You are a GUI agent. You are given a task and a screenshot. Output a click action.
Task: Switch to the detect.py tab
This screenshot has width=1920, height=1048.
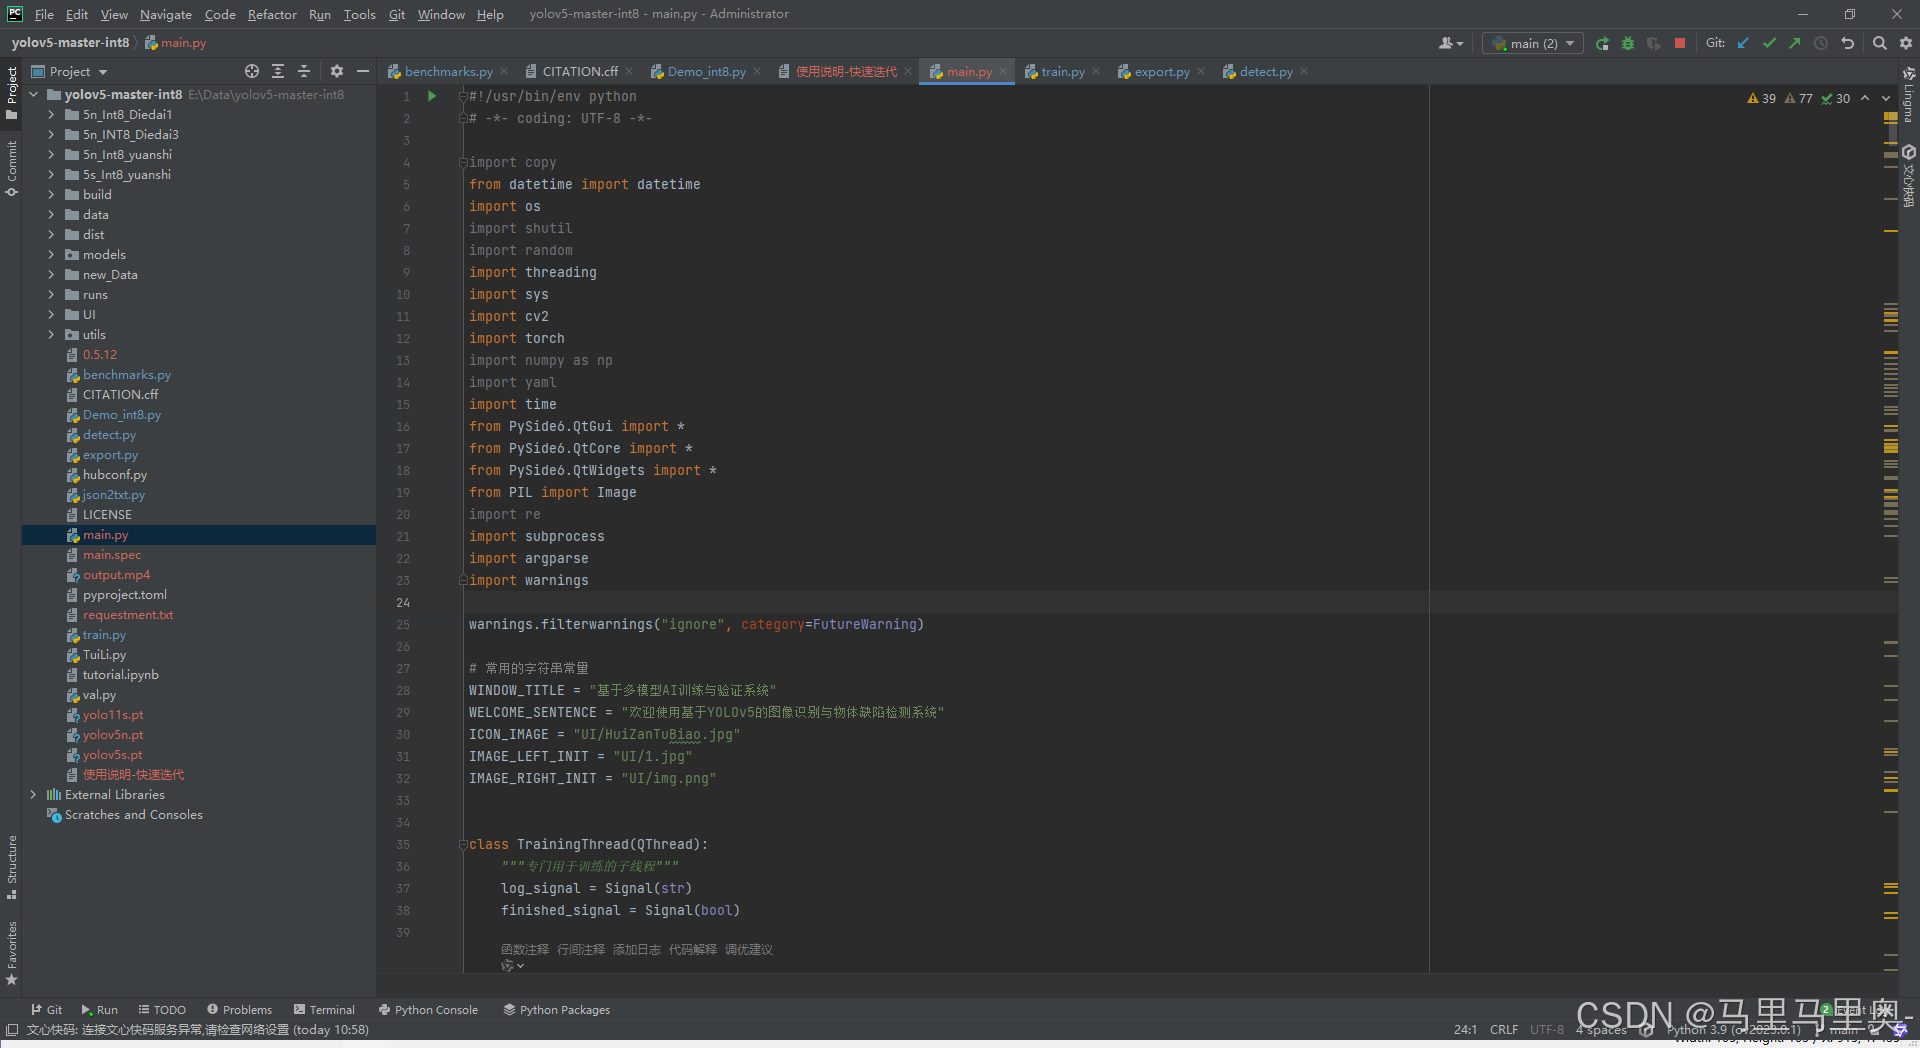click(x=1265, y=71)
